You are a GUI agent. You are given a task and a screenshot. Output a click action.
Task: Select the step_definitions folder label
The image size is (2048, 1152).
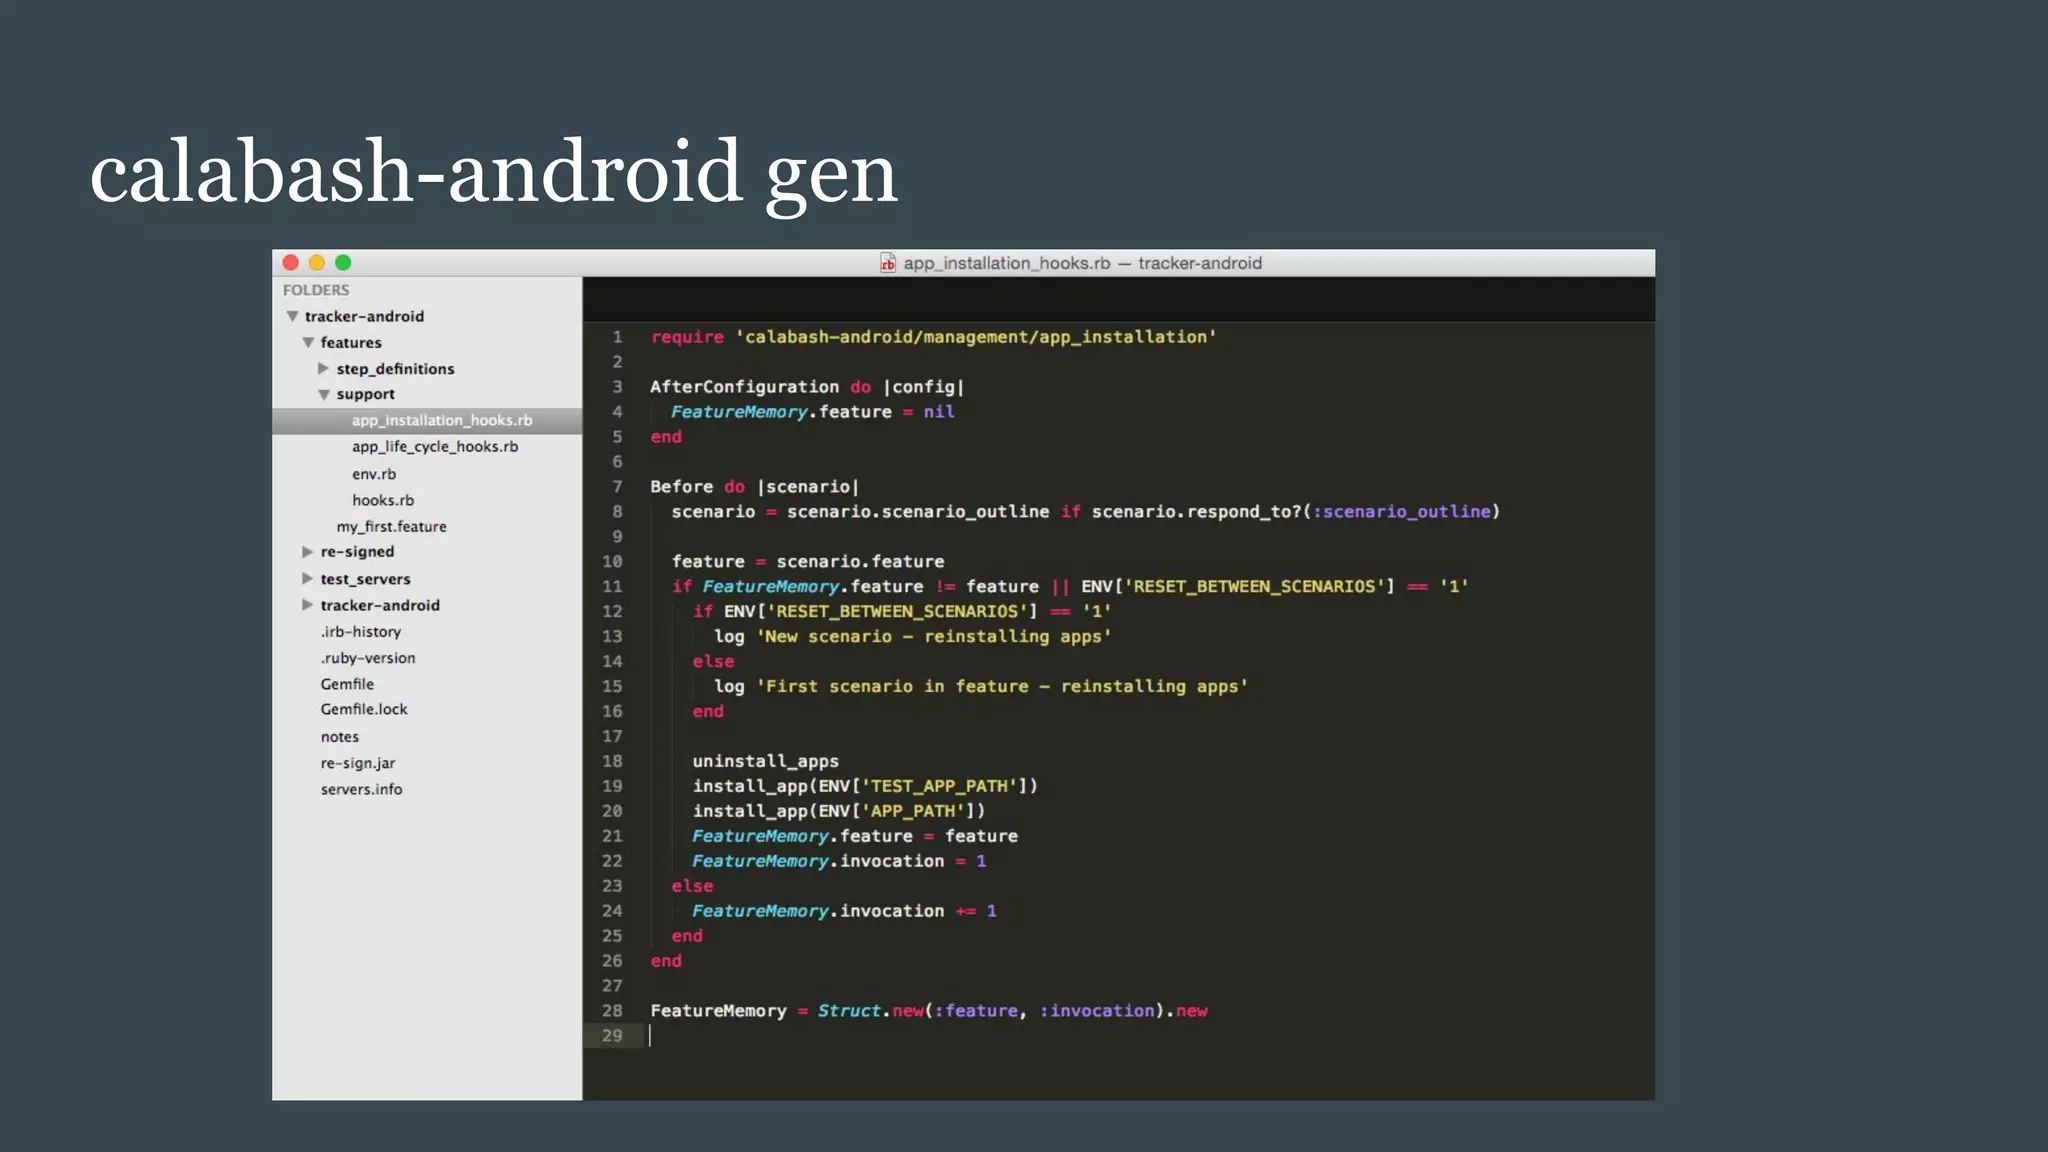click(x=395, y=369)
